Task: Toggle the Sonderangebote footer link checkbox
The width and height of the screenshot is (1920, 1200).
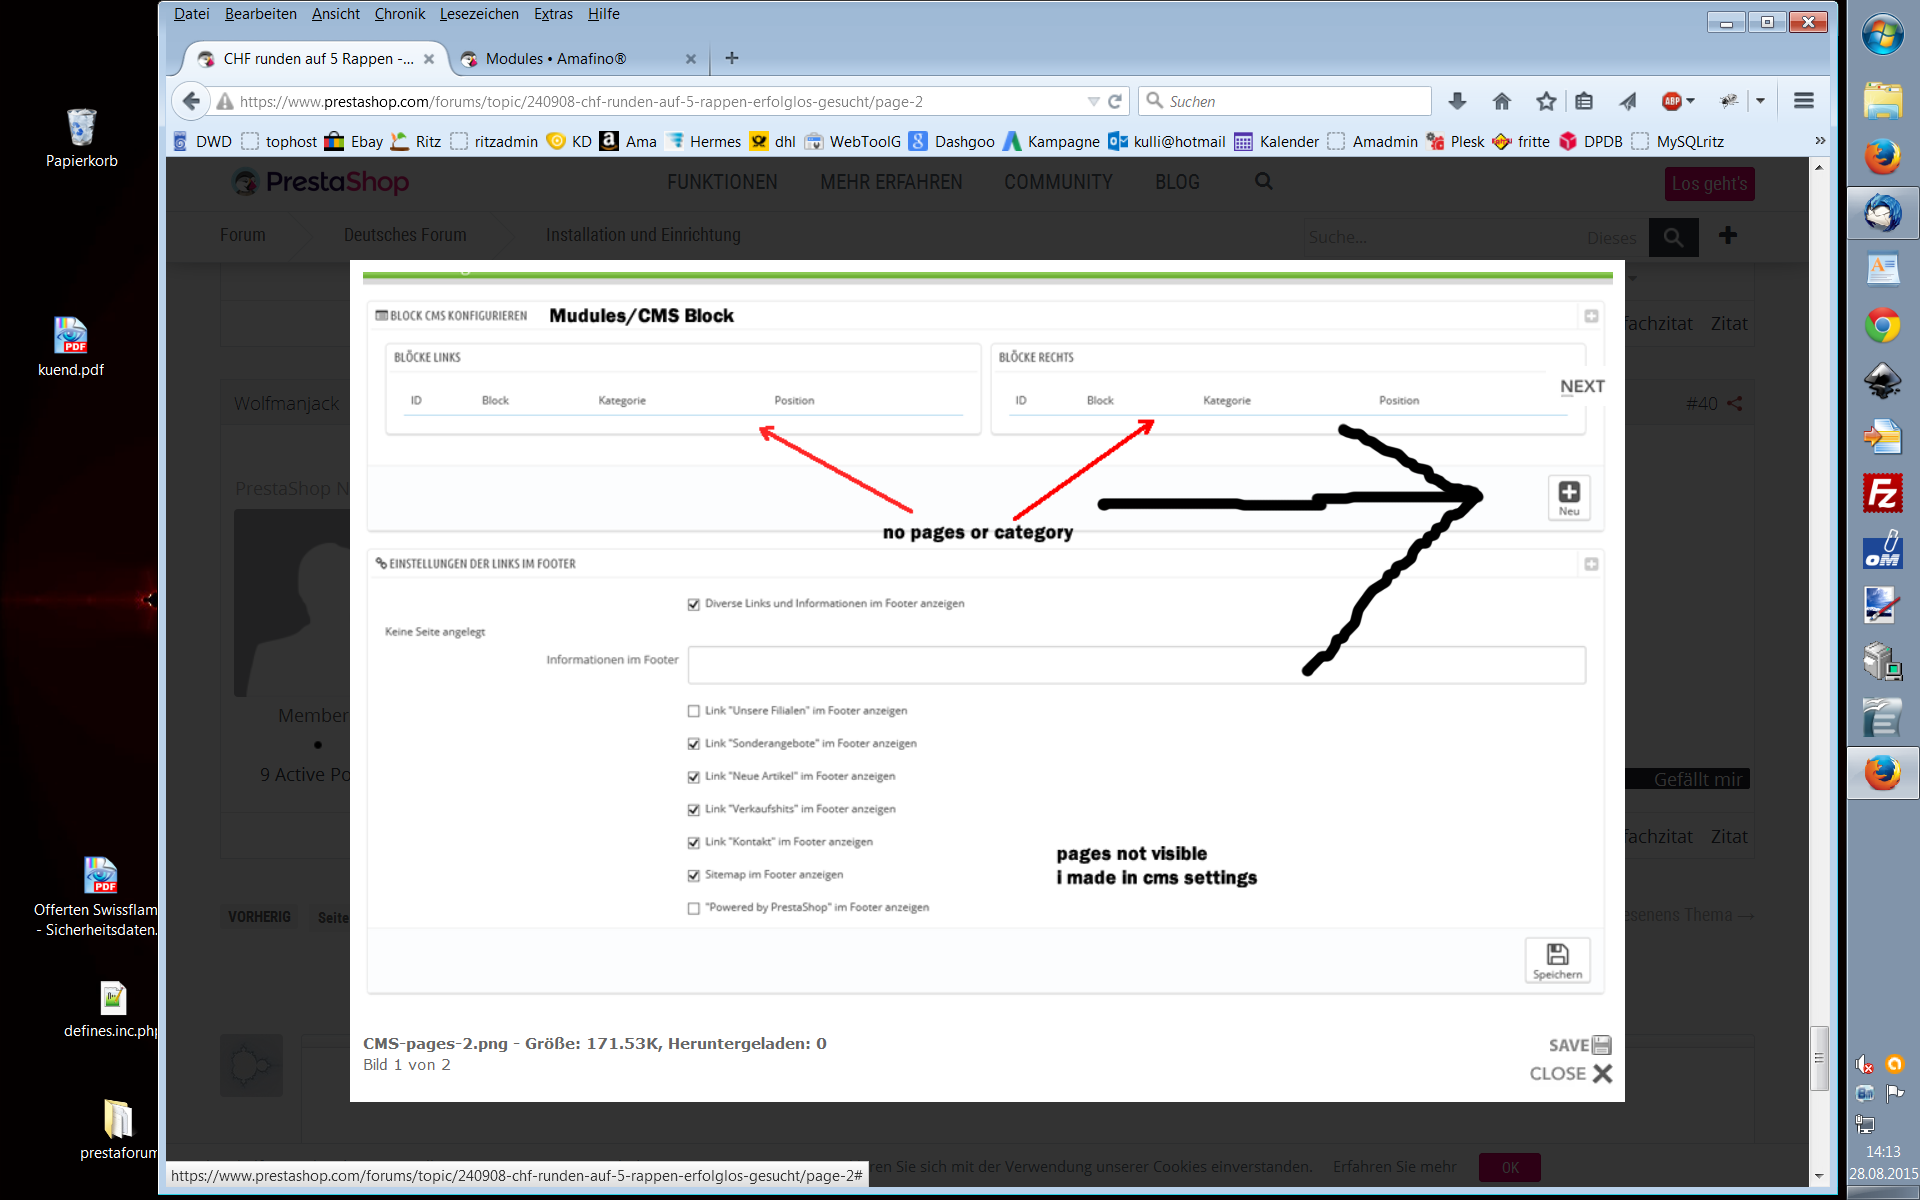Action: (x=693, y=744)
